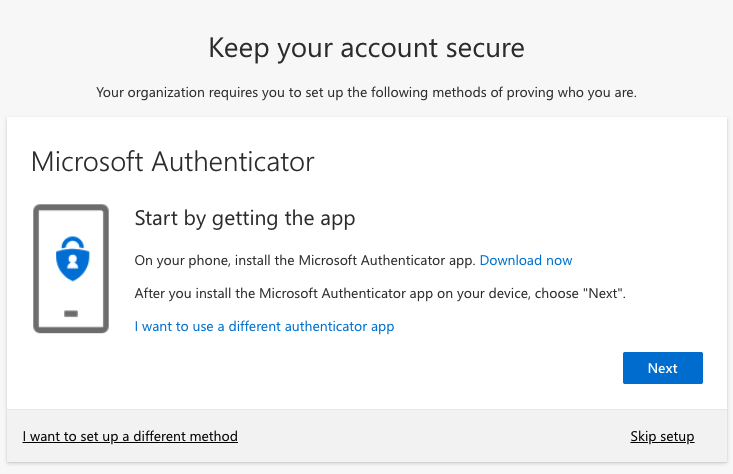Click the gray footer bar between the links
The width and height of the screenshot is (733, 474).
tap(430, 436)
